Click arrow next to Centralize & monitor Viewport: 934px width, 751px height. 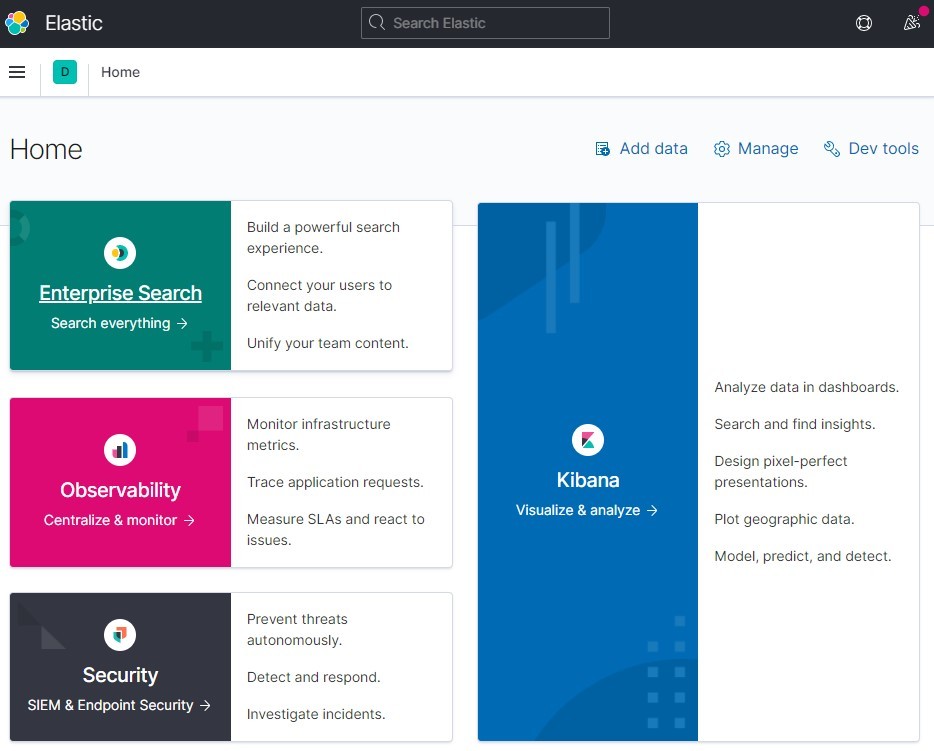pyautogui.click(x=189, y=521)
